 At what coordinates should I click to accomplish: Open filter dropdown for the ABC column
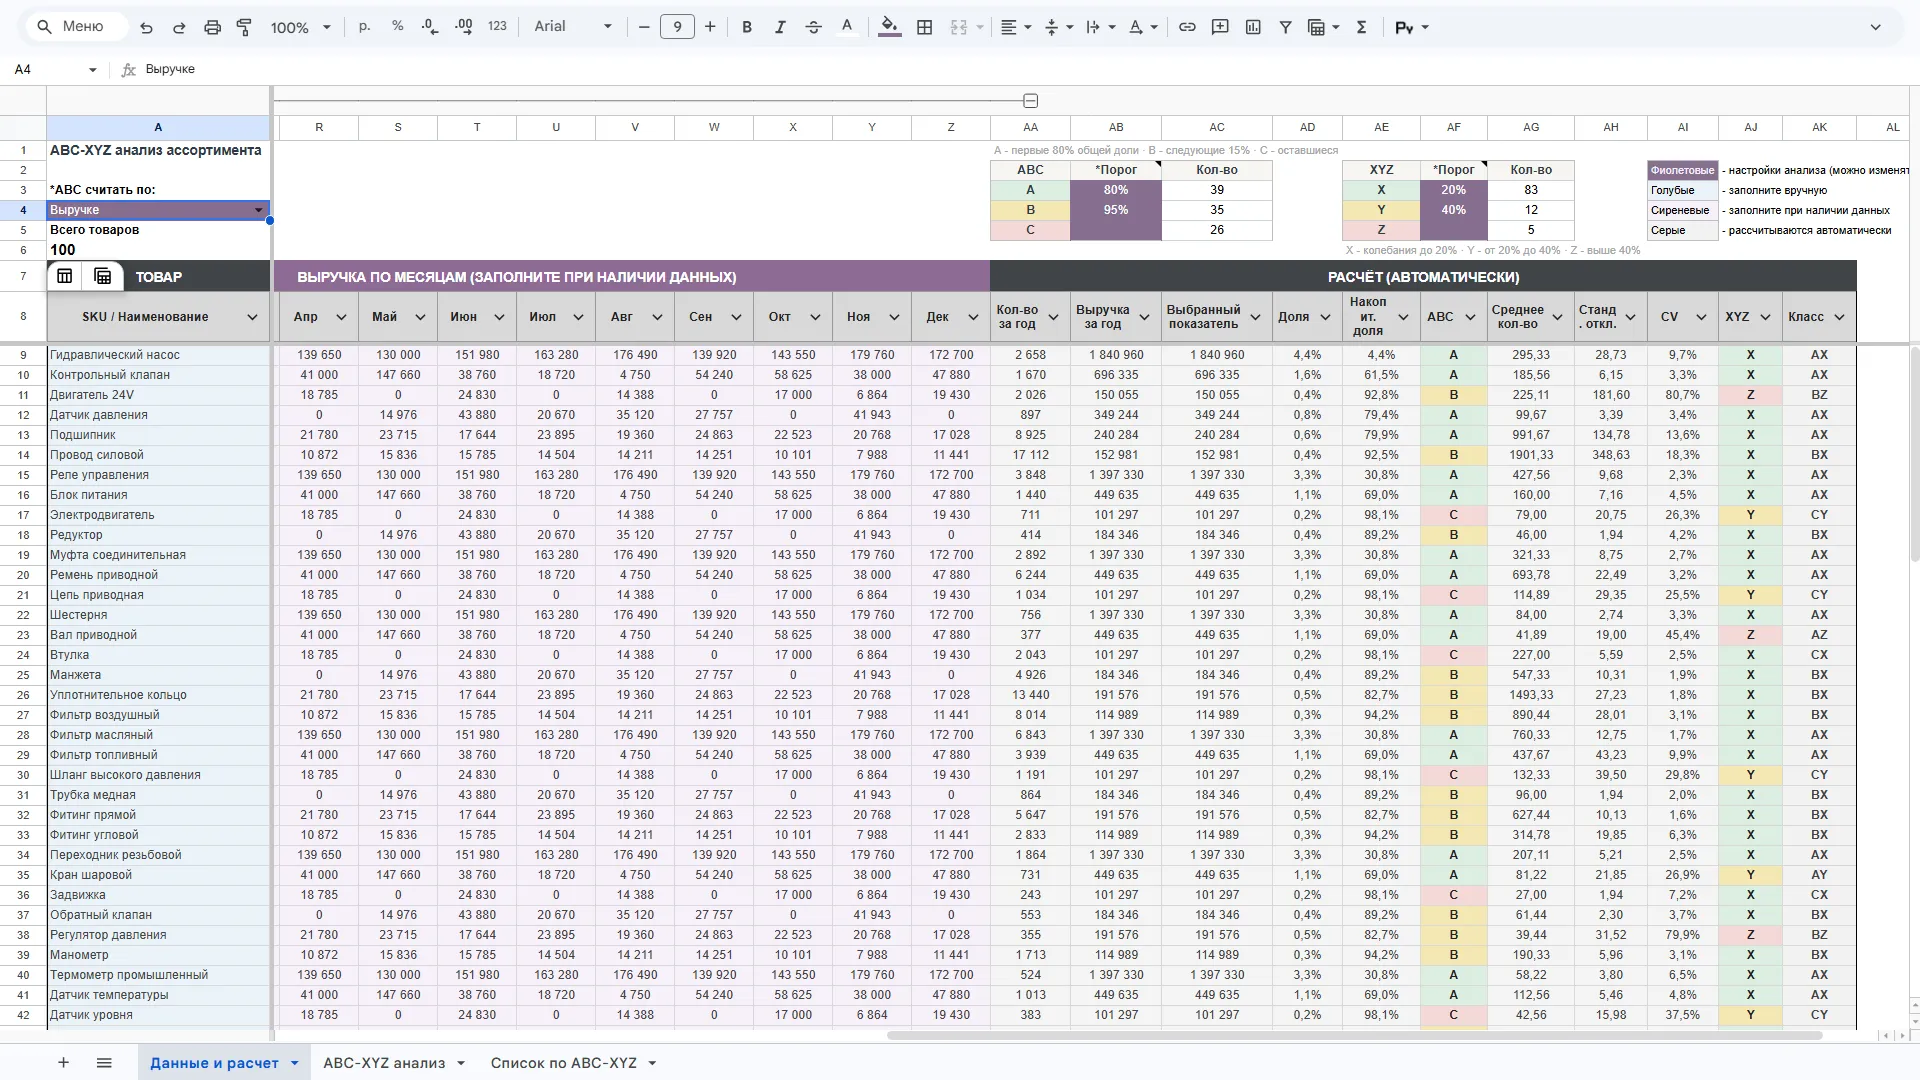coord(1470,317)
